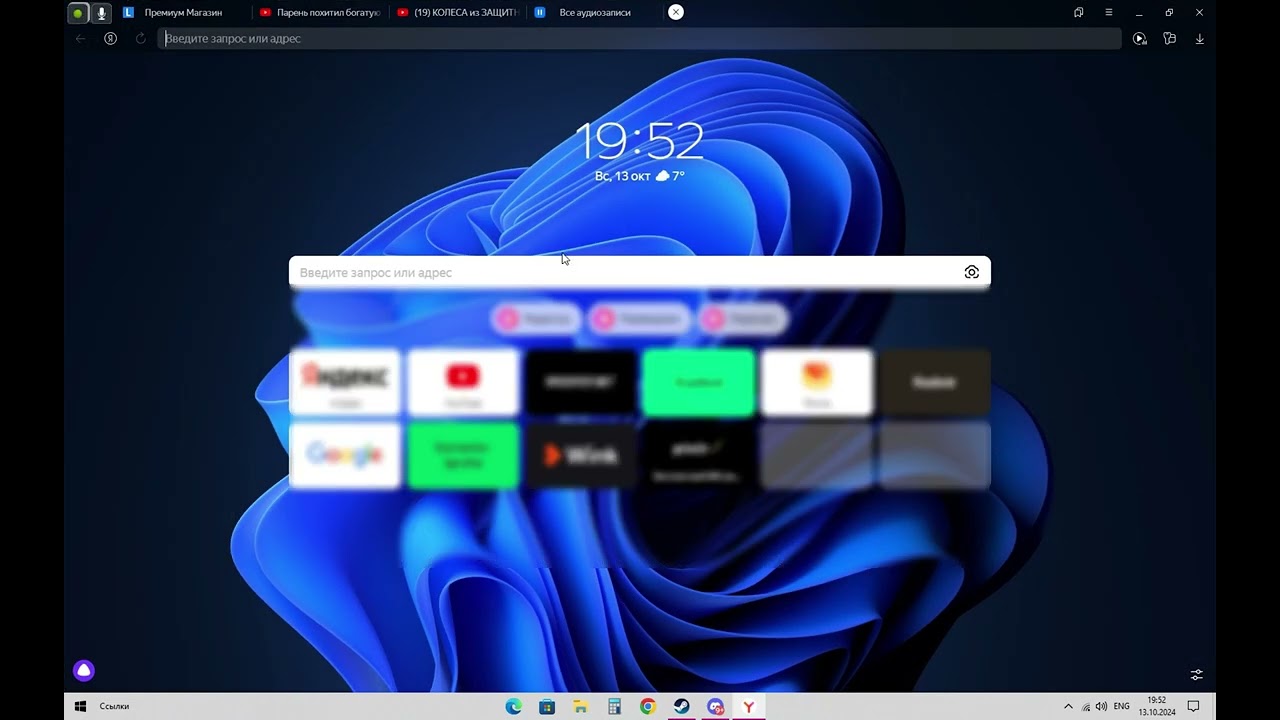Open File Explorer folder icon
The image size is (1280, 720).
coord(580,707)
